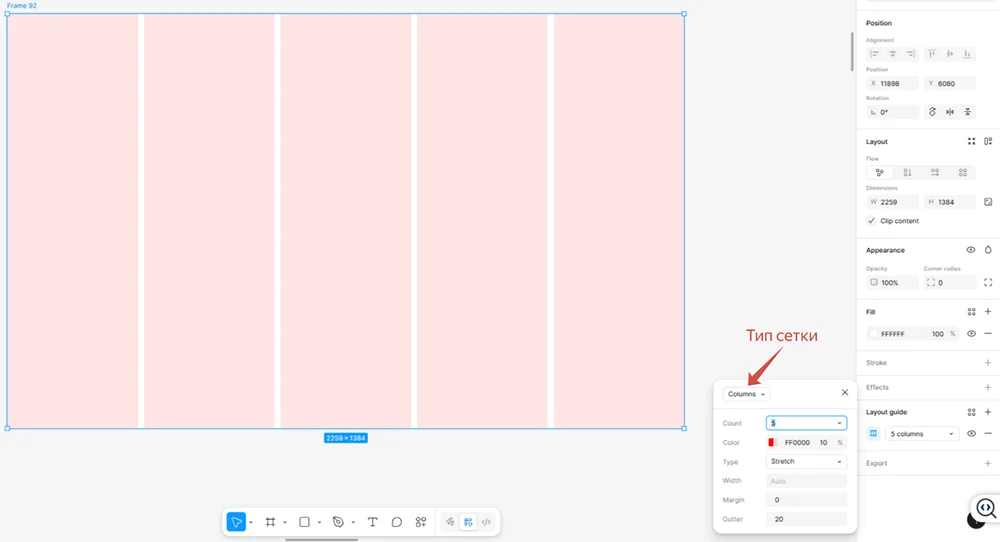The height and width of the screenshot is (542, 1000).
Task: Click the Opacity 100% field
Action: [x=893, y=282]
